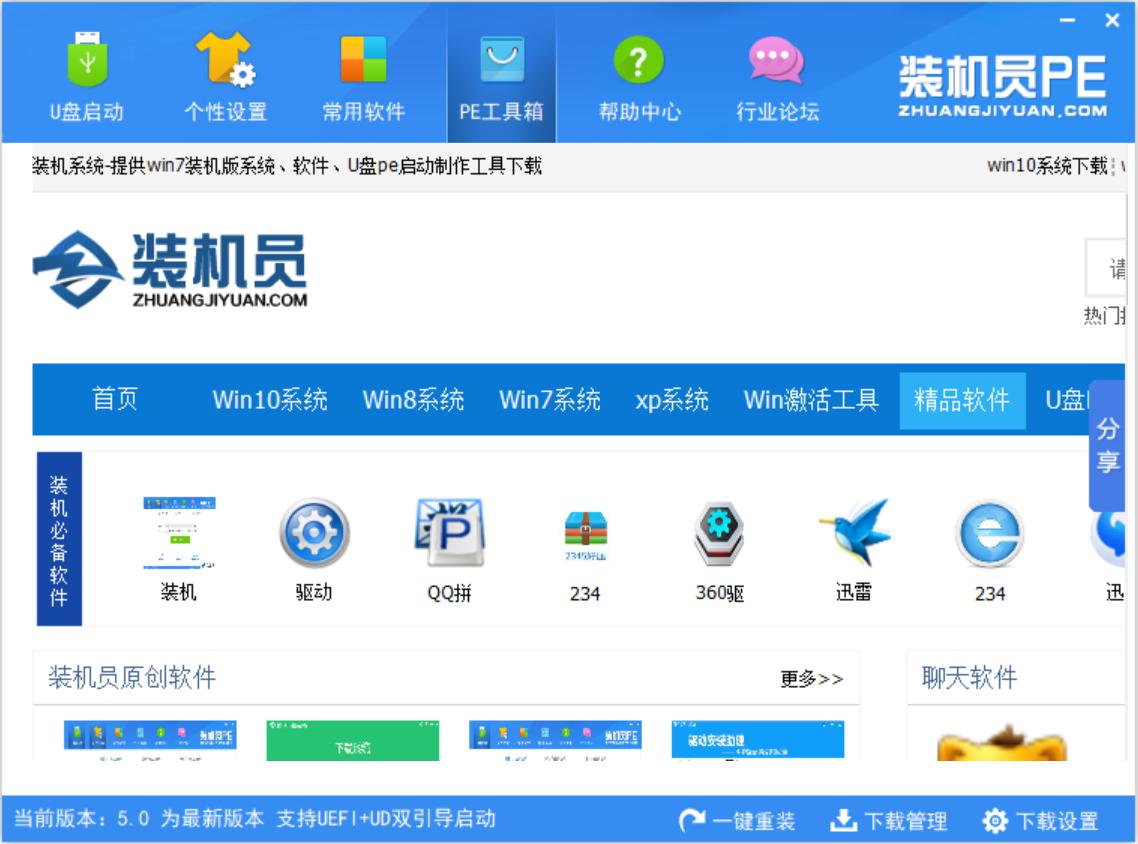Click 装机系统 headline text link
Viewport: 1138px width, 844px height.
pyautogui.click(x=287, y=165)
